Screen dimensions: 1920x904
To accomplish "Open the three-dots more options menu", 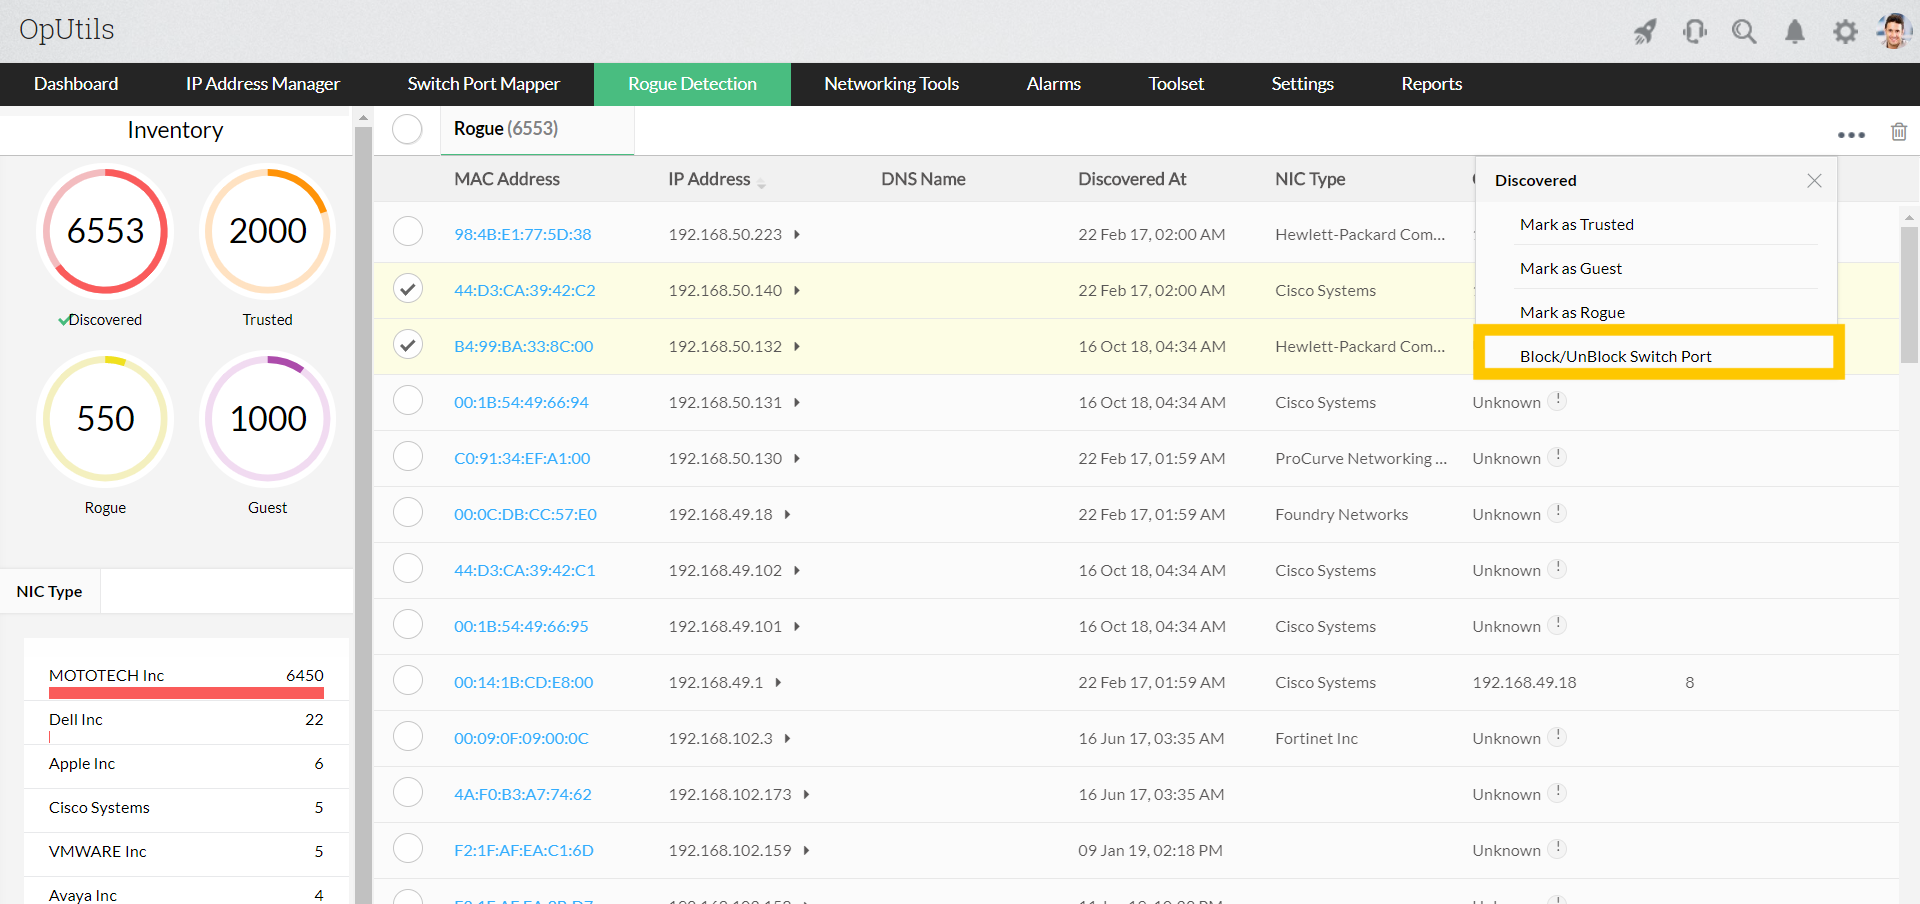I will tap(1851, 135).
